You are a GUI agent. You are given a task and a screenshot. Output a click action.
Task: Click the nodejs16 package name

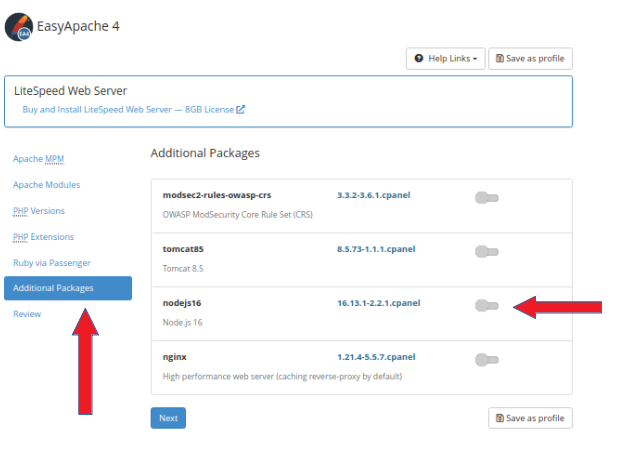click(182, 303)
